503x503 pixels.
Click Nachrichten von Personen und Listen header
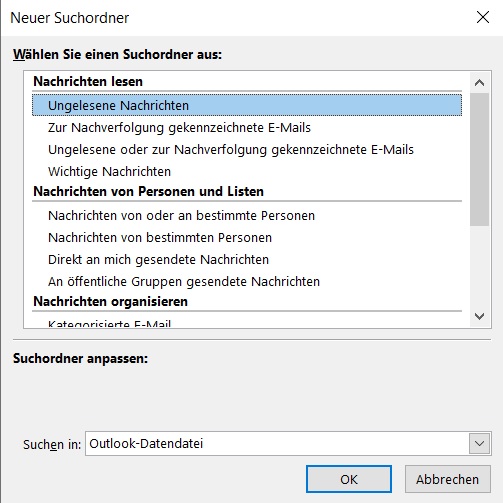click(148, 192)
